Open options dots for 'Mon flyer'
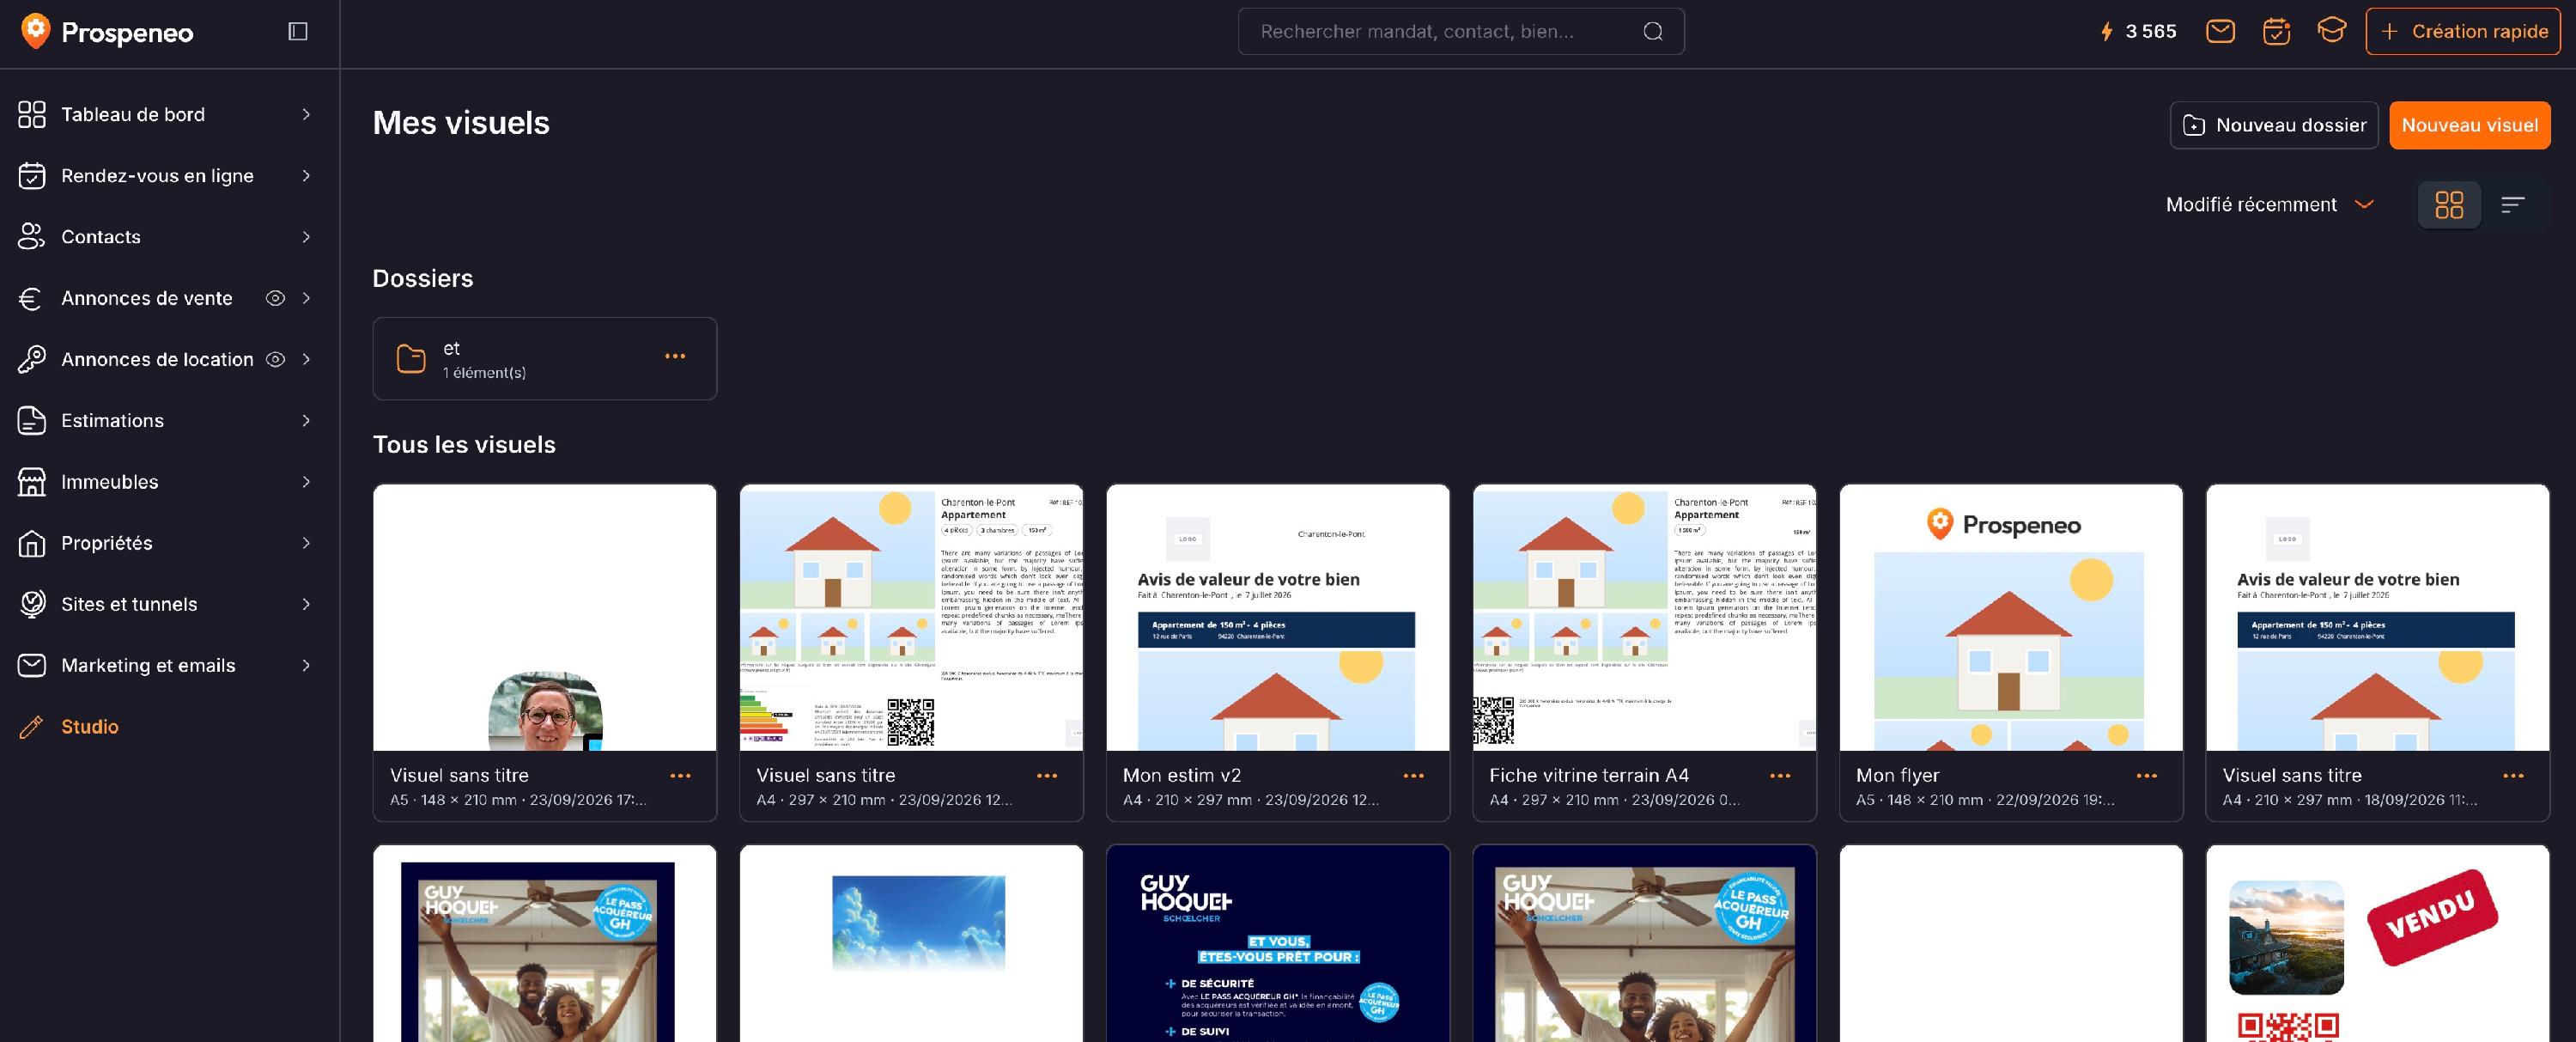The height and width of the screenshot is (1042, 2576). point(2146,776)
